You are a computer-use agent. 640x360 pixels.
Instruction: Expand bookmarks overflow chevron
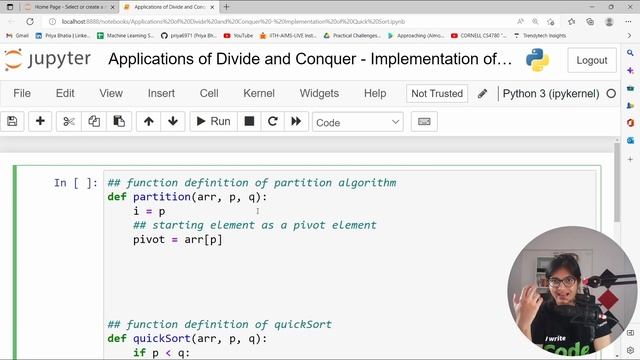(x=629, y=36)
